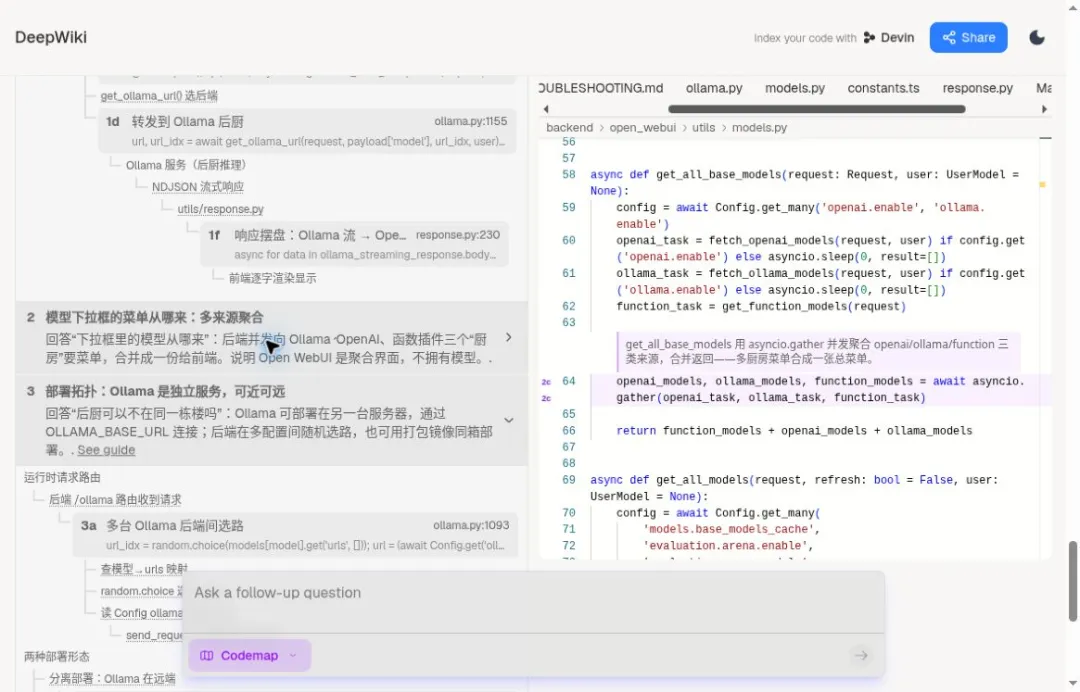Switch to the response.py tab
Image resolution: width=1080 pixels, height=692 pixels.
coord(977,88)
